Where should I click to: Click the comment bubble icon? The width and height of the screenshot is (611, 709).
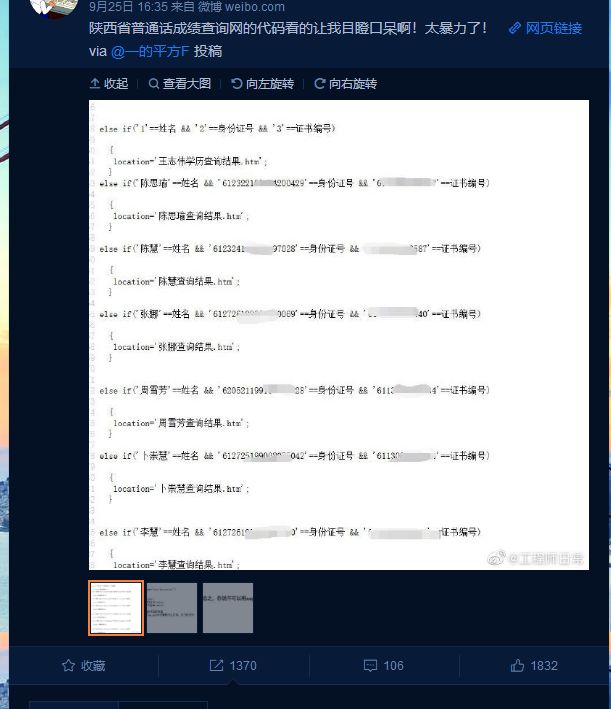coord(370,666)
